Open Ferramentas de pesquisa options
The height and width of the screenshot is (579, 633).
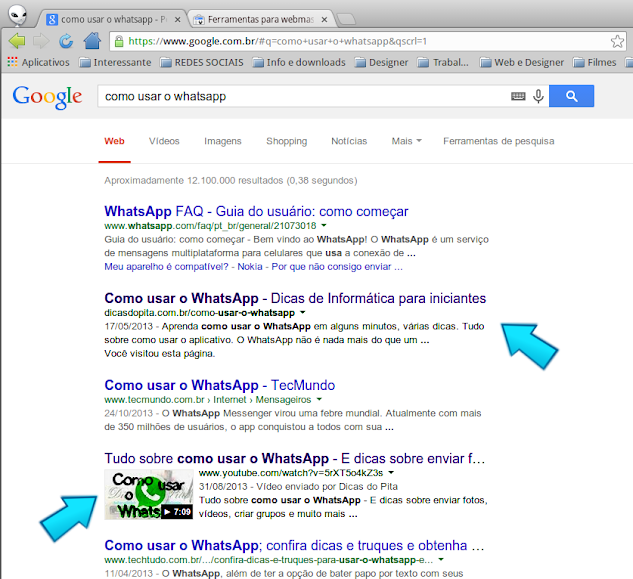coord(499,141)
